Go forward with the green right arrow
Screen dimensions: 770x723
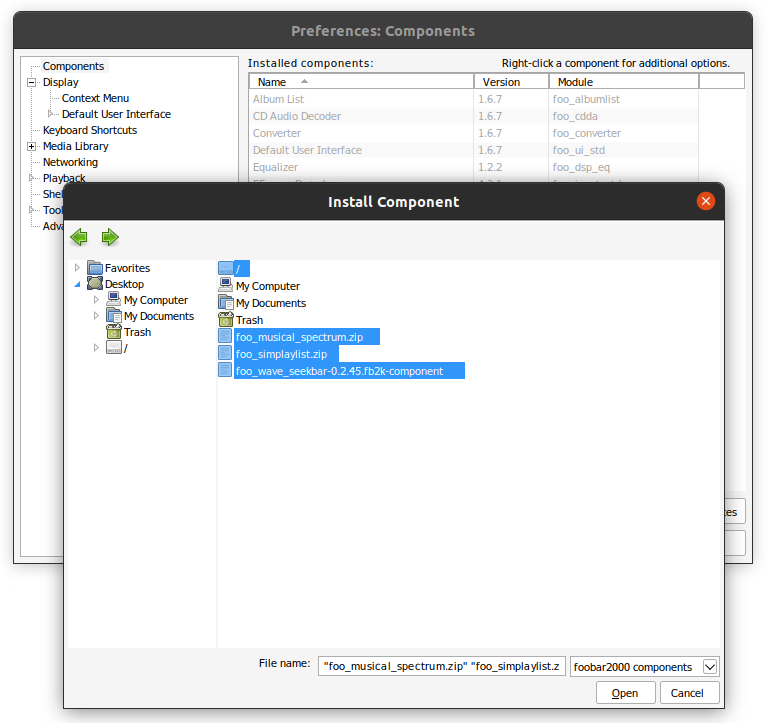click(x=110, y=237)
